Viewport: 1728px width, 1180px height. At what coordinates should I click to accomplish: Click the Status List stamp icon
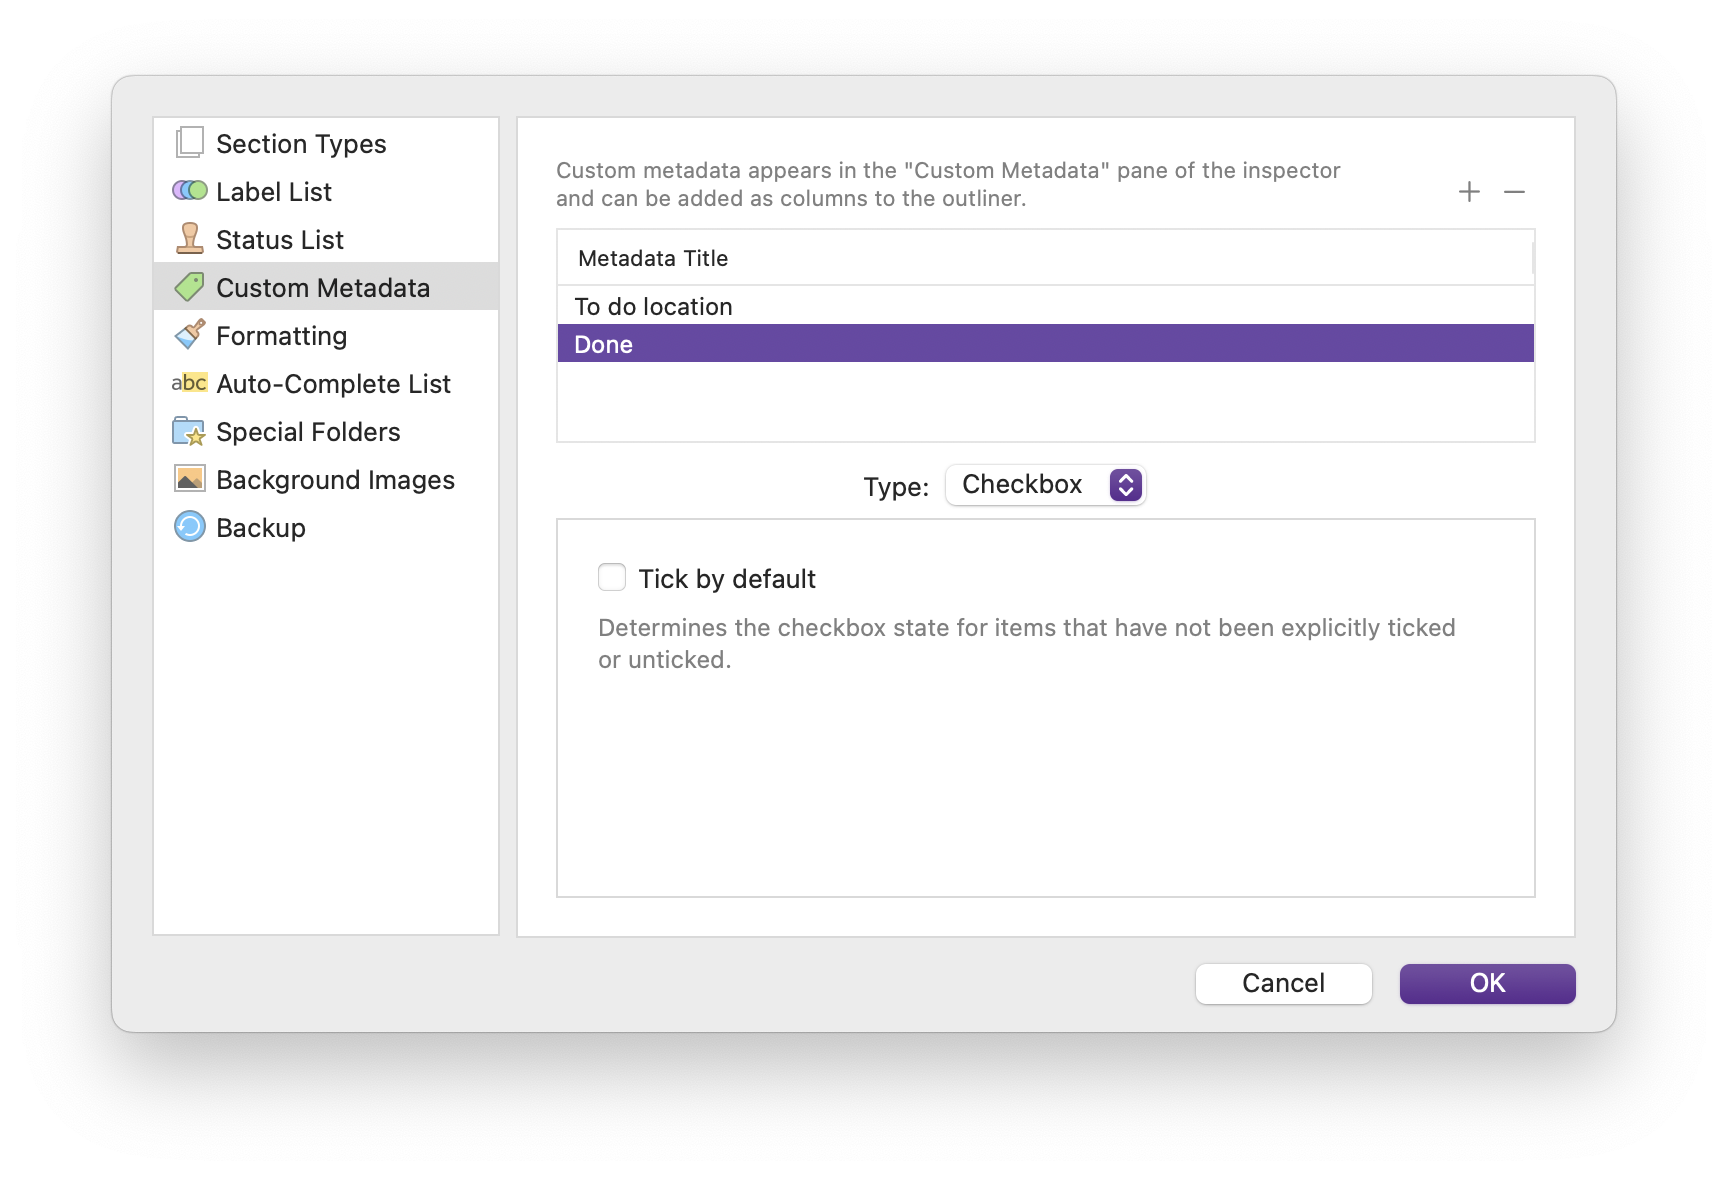pos(189,239)
